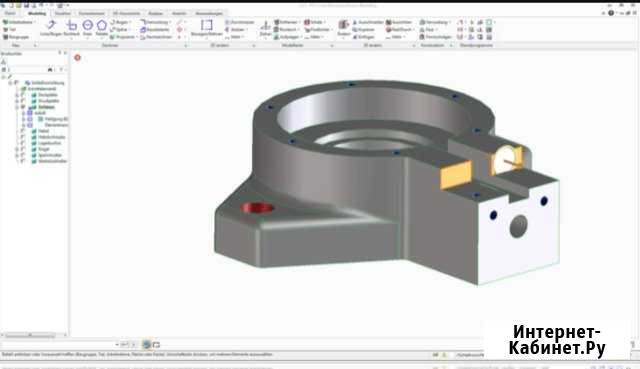Activate the Ziehen pull tool
Image resolution: width=640 pixels, height=369 pixels.
click(x=266, y=29)
